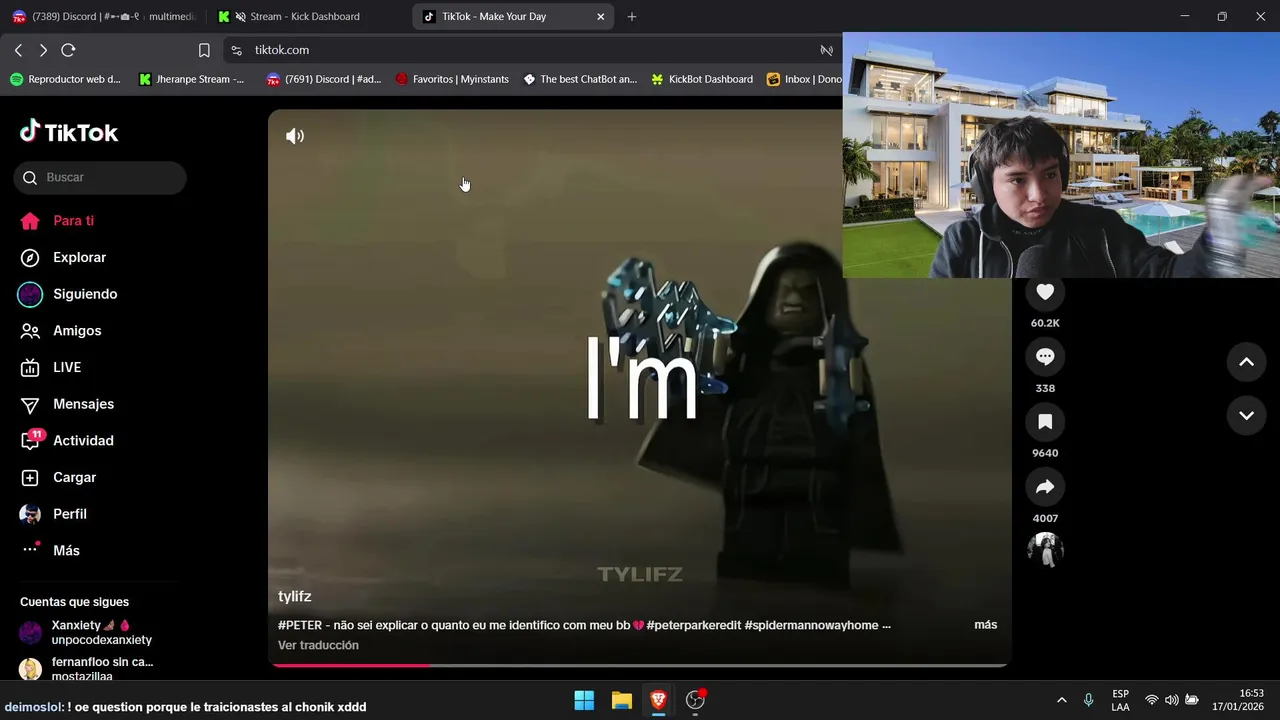
Task: Open the comments showing 338
Action: 1045,357
